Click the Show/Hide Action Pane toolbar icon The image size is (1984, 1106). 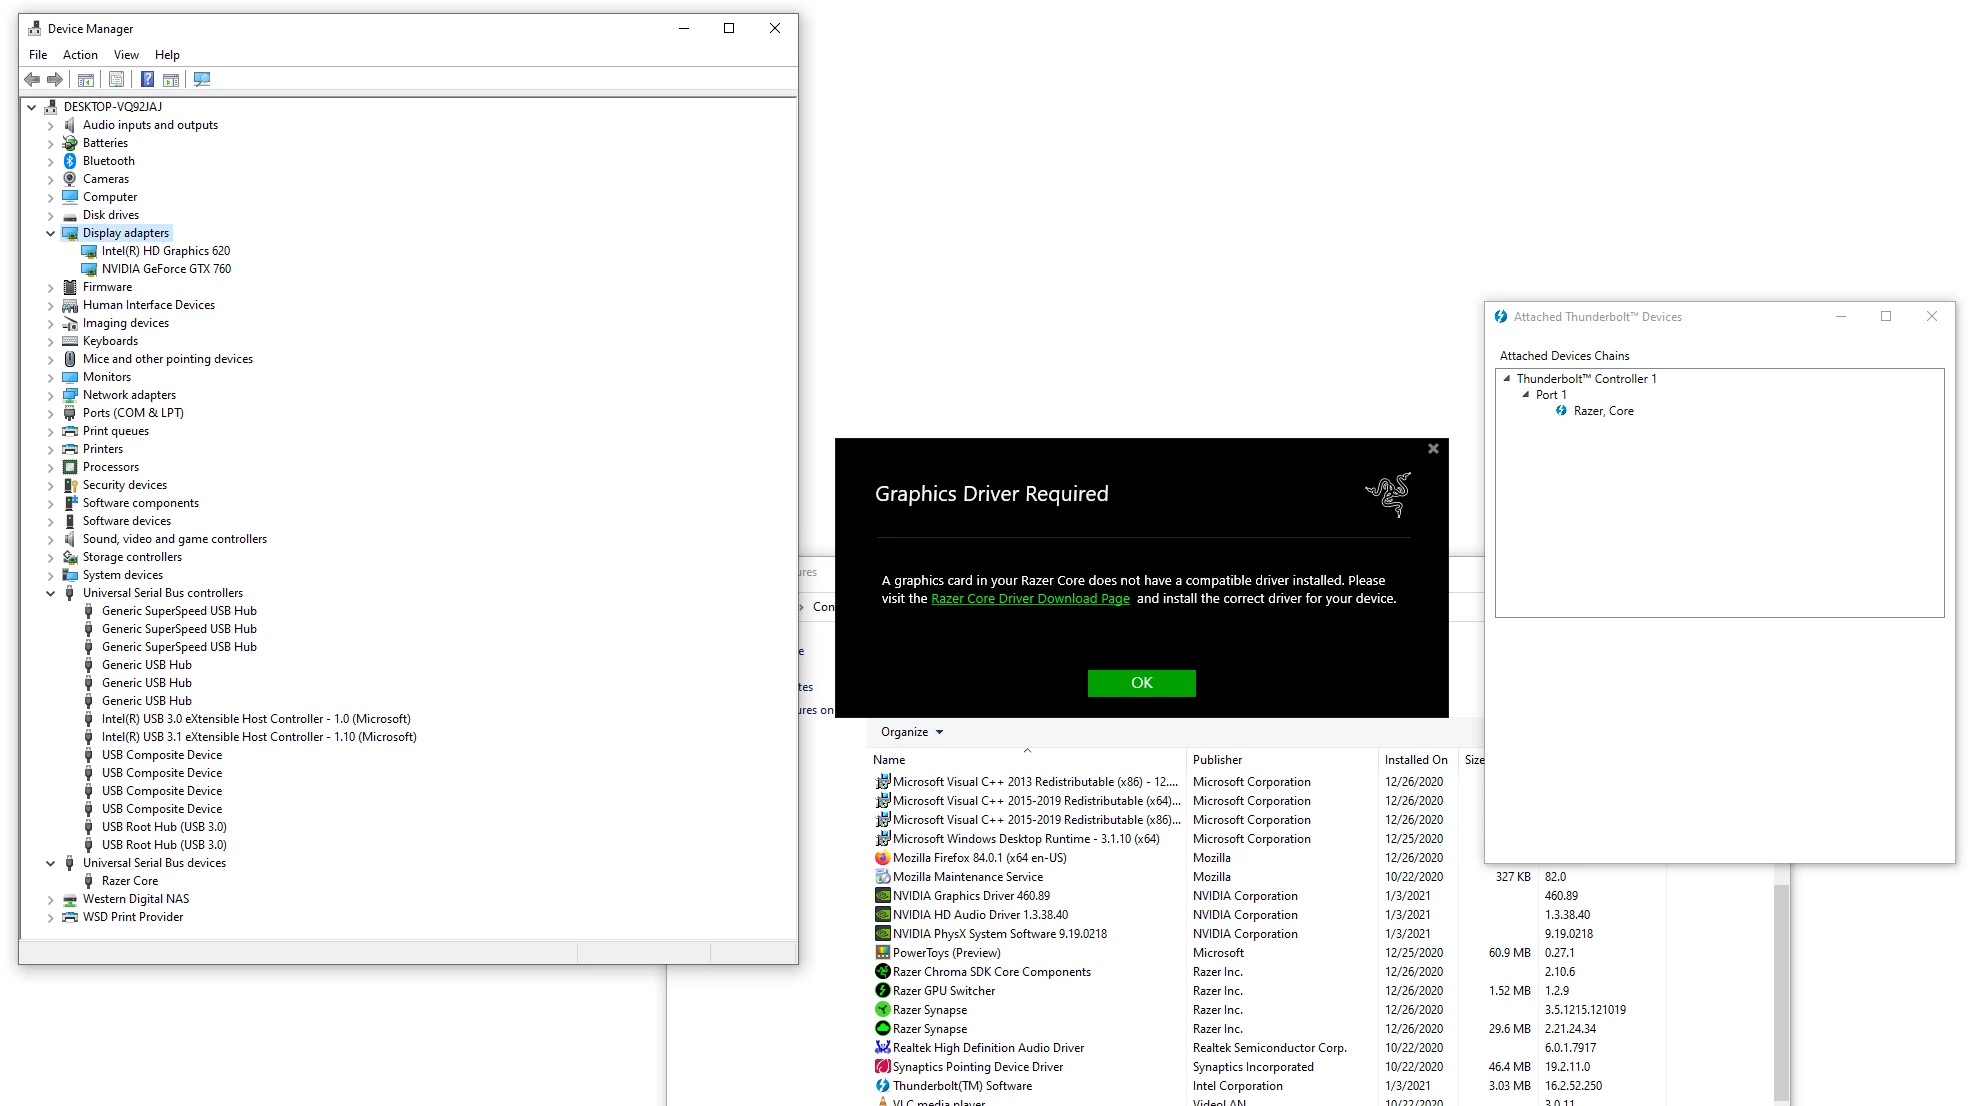click(171, 80)
